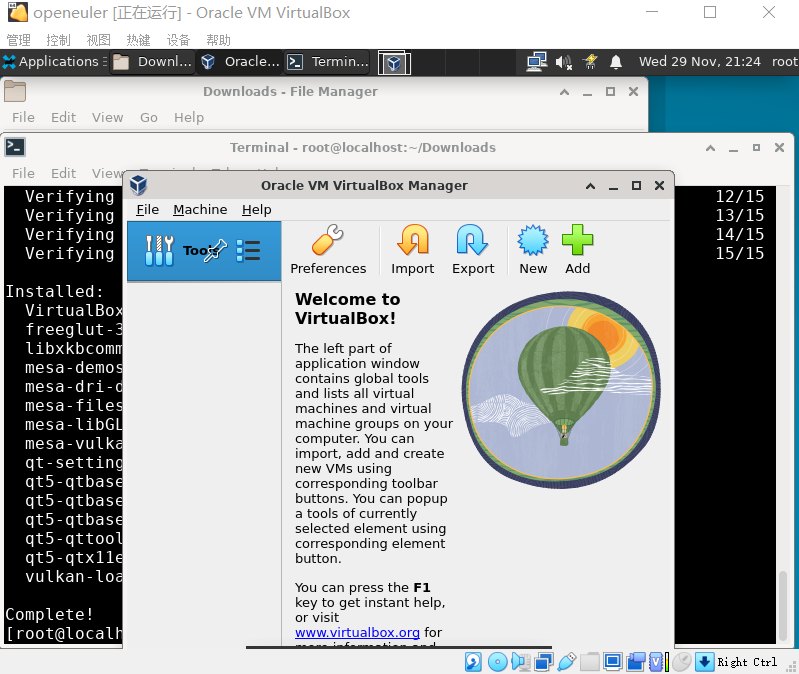Click the notification bell in top panel
Viewport: 799px width, 674px height.
pos(616,62)
